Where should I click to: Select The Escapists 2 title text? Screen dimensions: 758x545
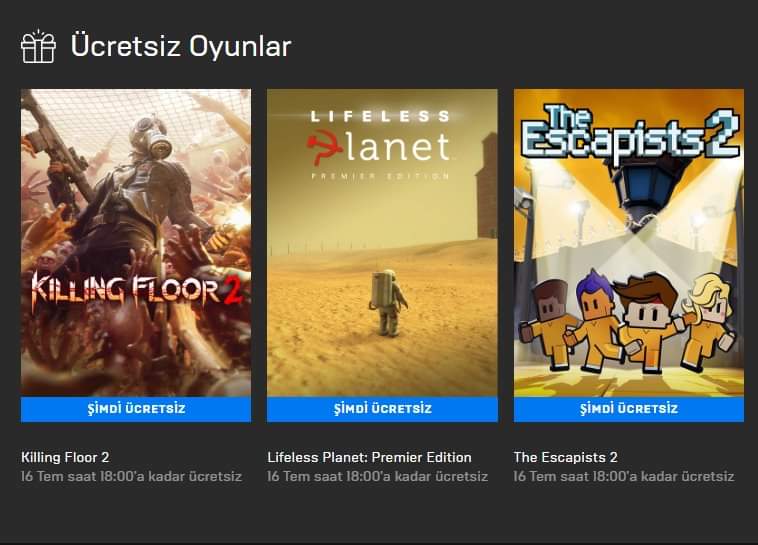click(566, 457)
